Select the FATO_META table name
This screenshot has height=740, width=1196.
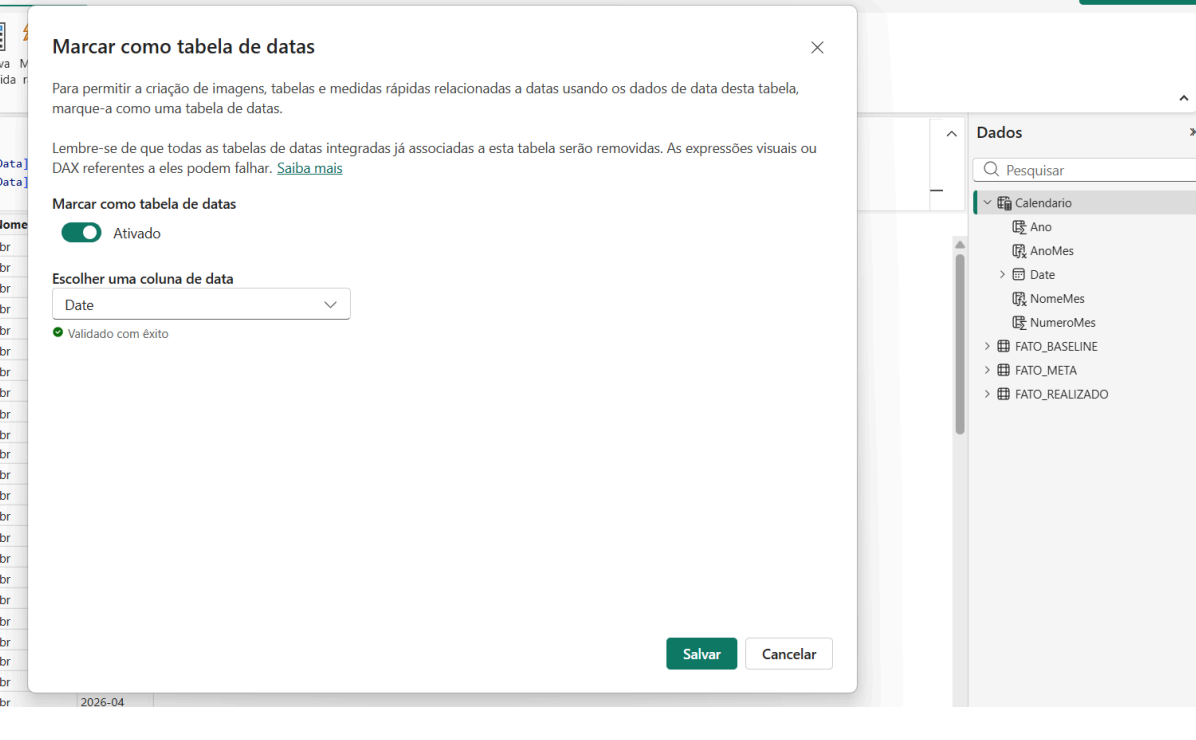click(x=1046, y=370)
